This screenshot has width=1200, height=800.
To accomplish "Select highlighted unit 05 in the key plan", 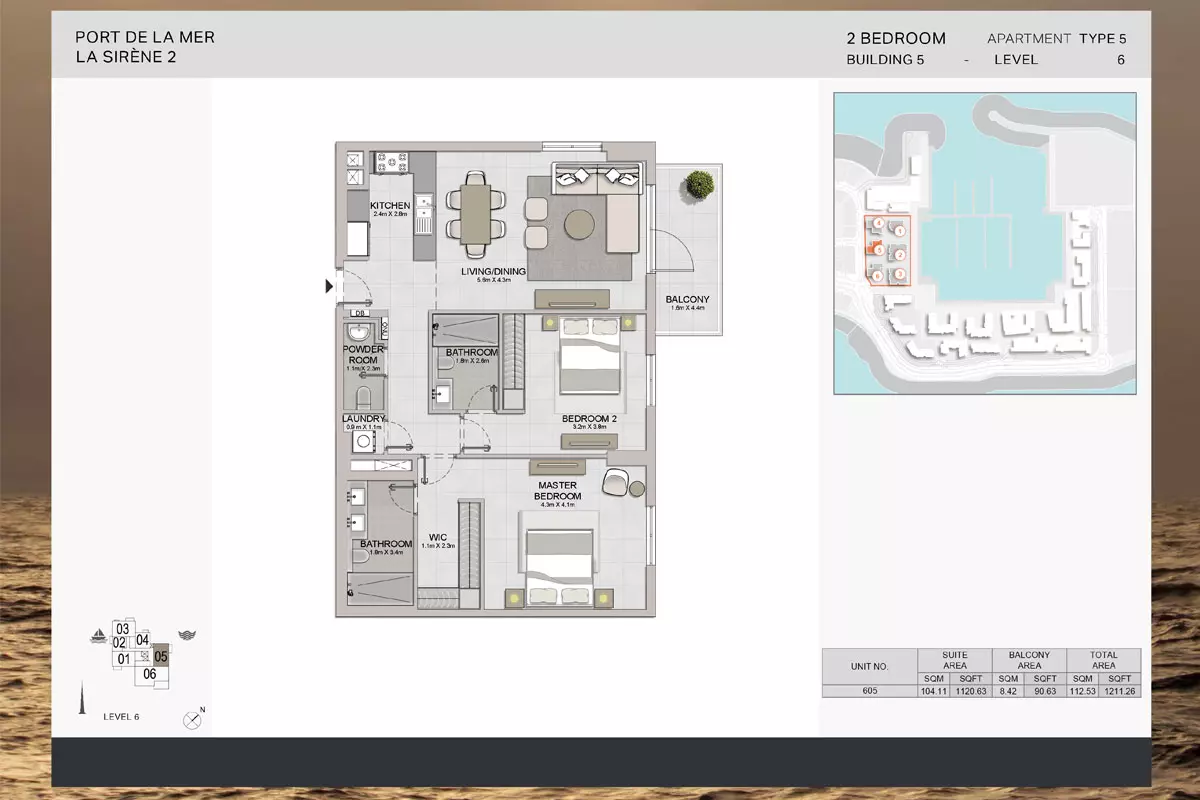I will coord(161,657).
